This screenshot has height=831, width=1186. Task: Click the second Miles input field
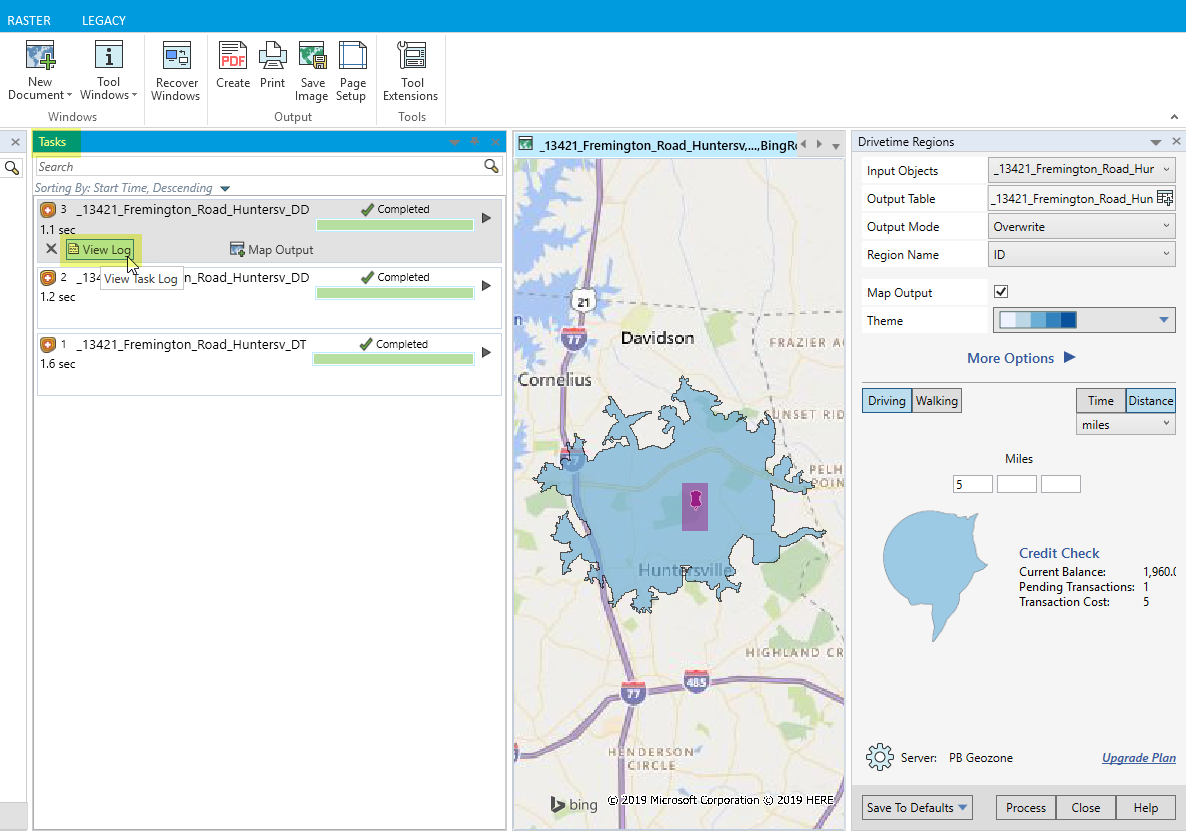tap(1017, 484)
